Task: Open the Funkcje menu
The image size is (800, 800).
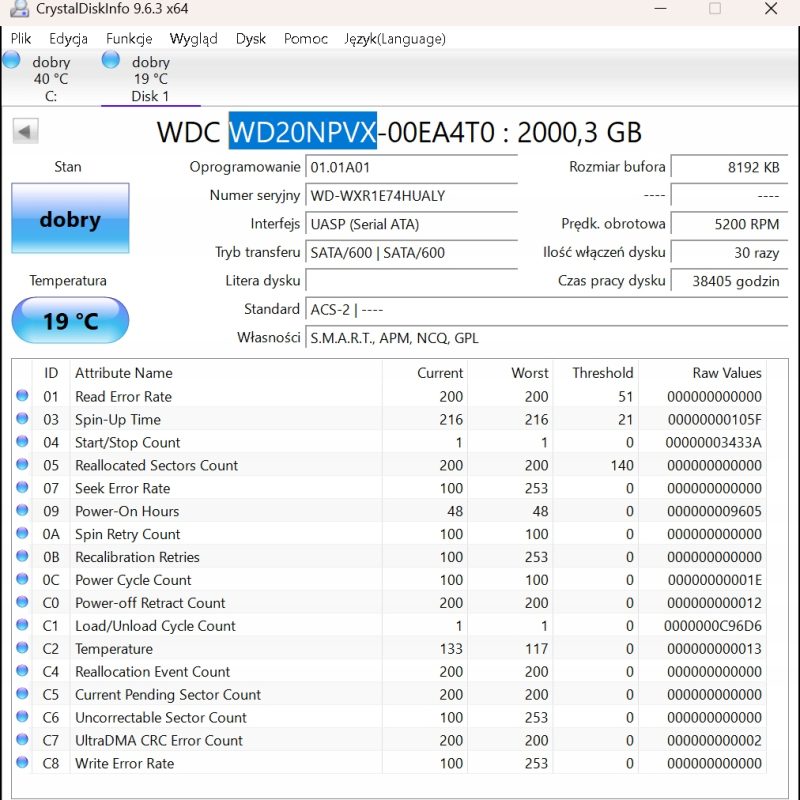Action: click(x=129, y=39)
